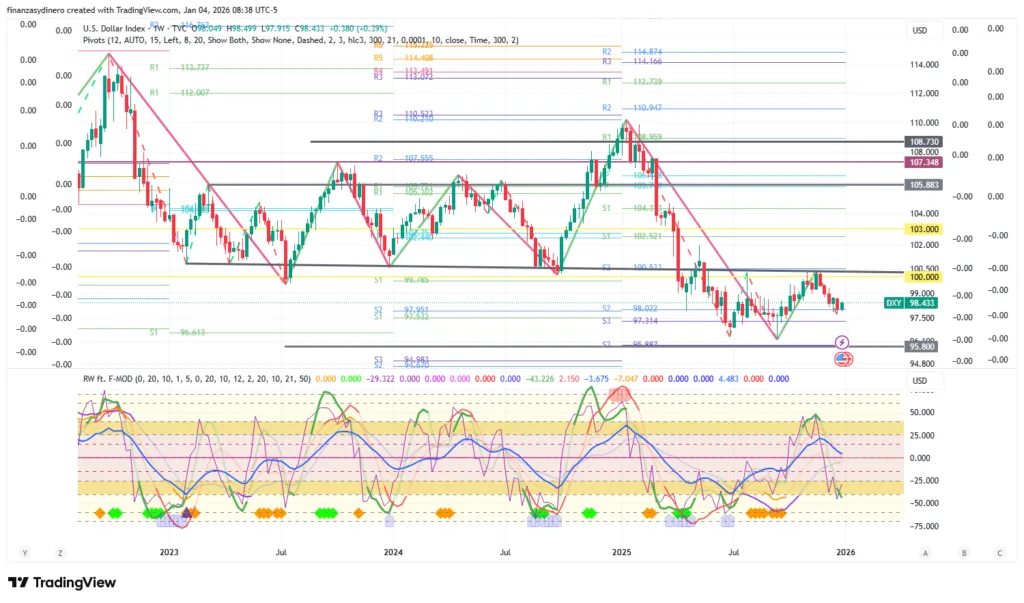Click the 2025 marker on the time axis
This screenshot has width=1024, height=603.
point(621,552)
